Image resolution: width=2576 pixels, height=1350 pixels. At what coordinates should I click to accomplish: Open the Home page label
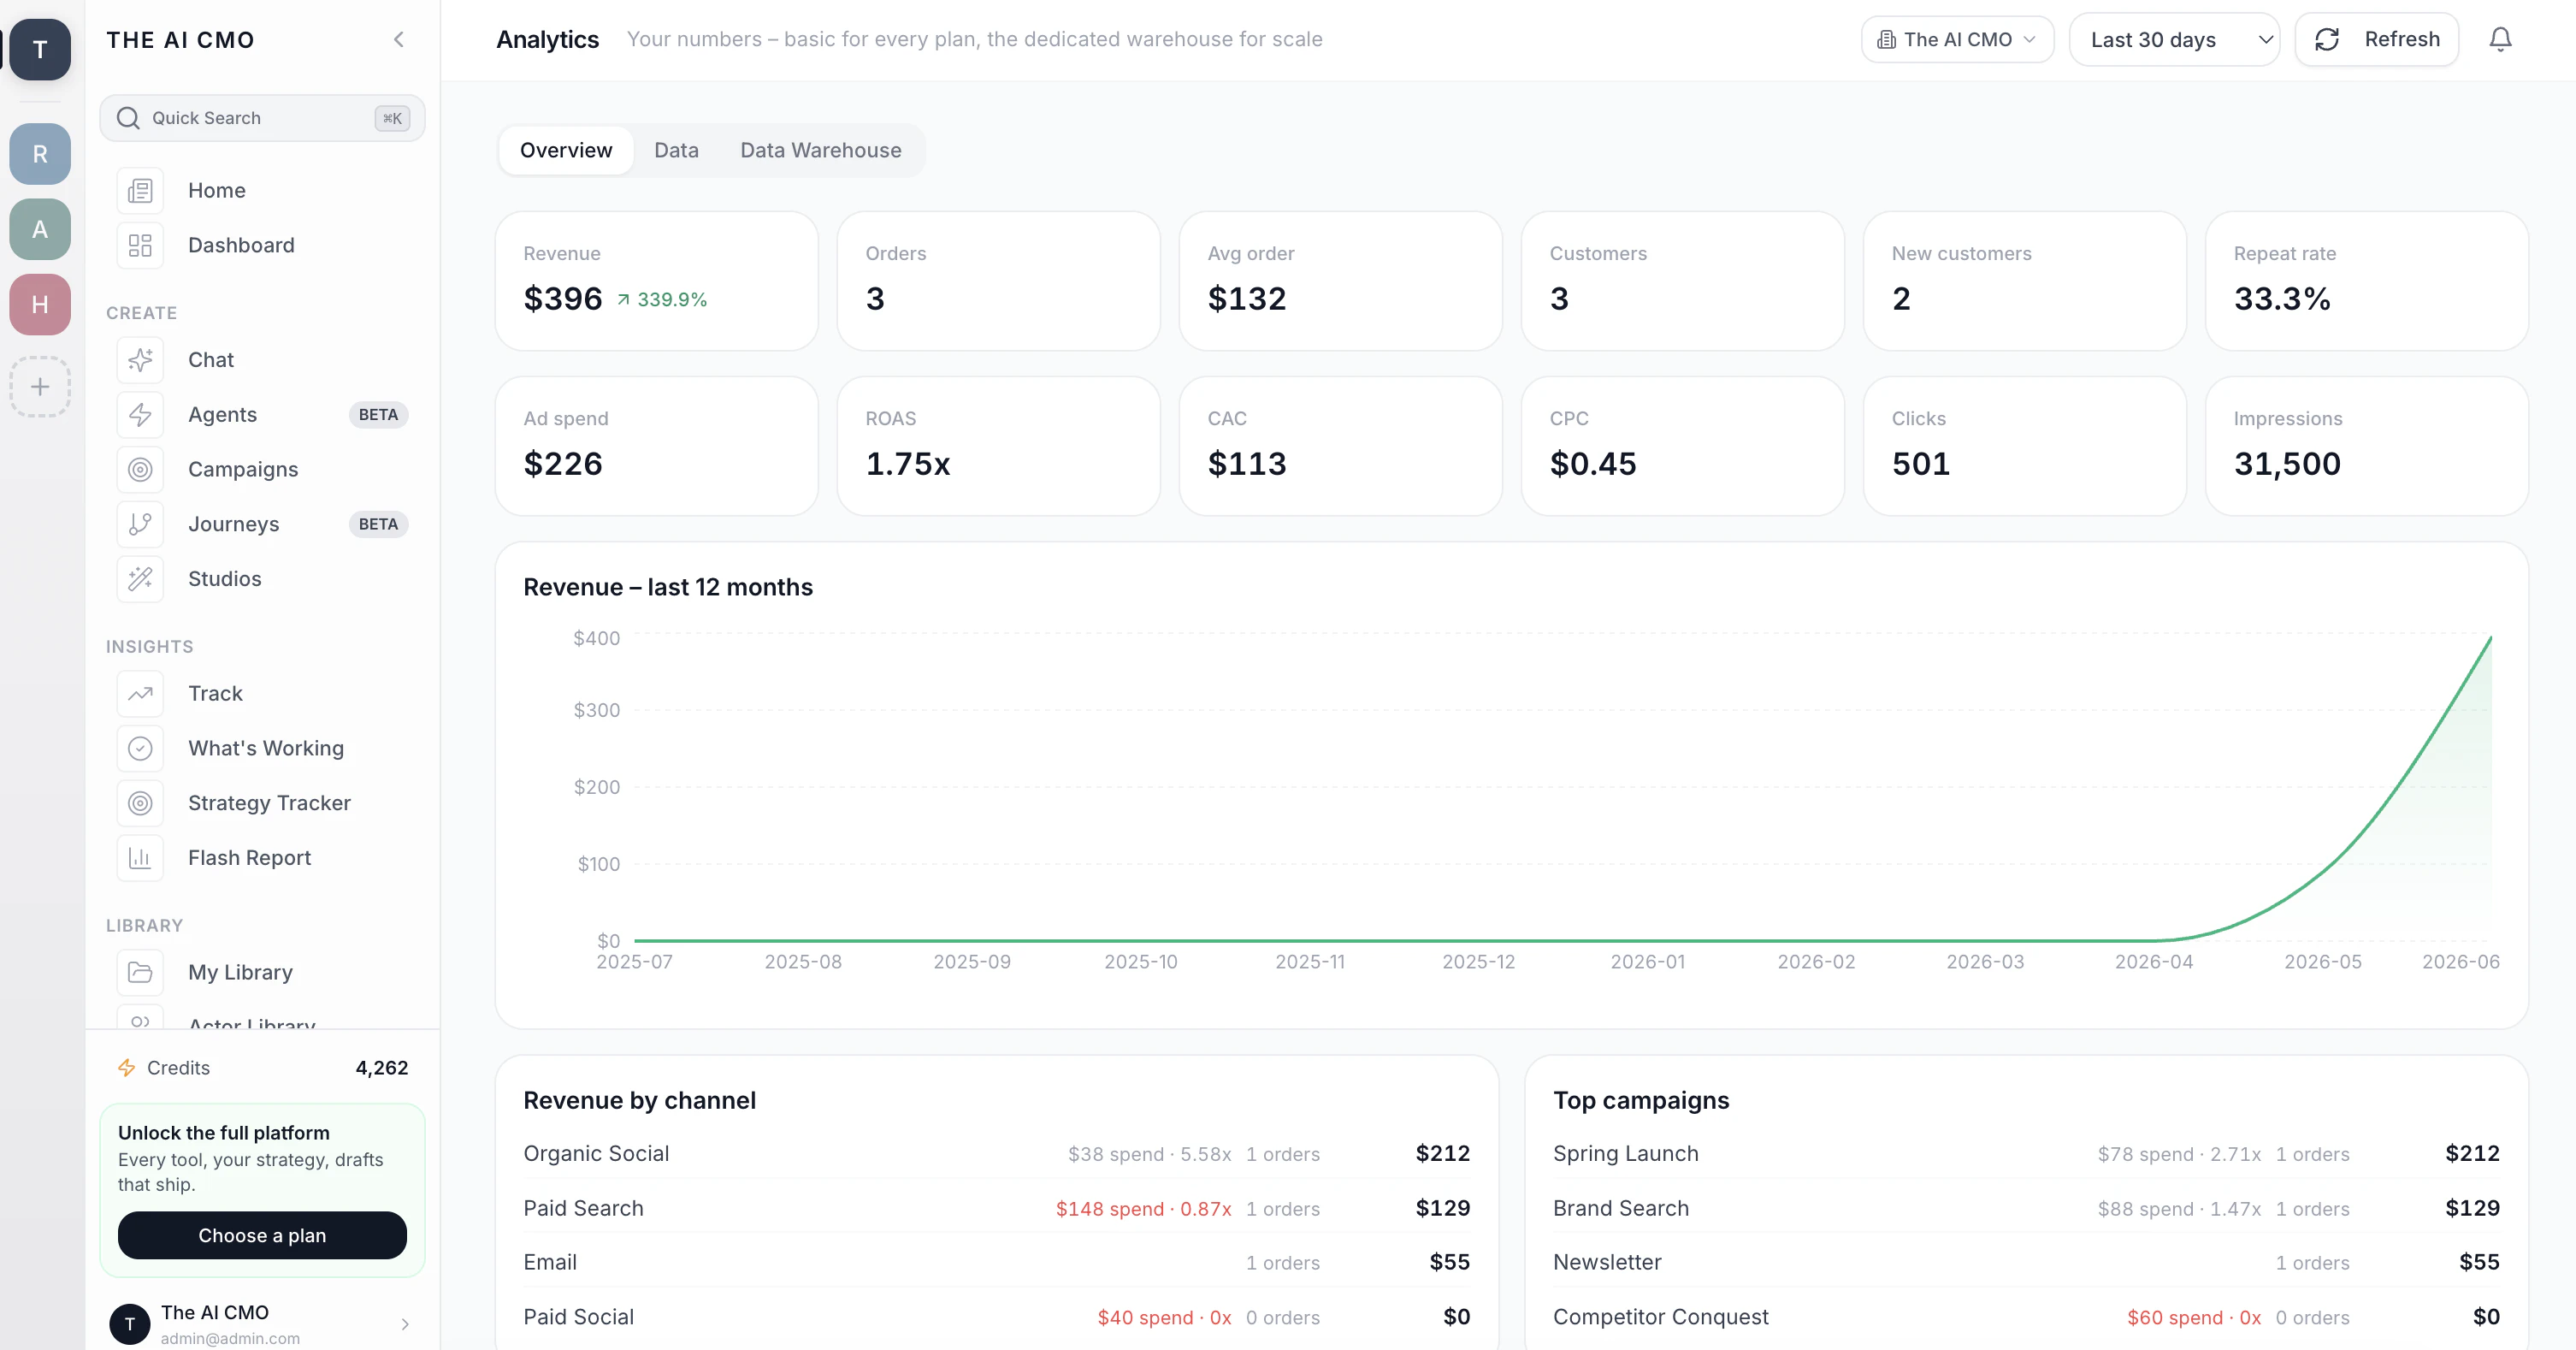(x=217, y=190)
